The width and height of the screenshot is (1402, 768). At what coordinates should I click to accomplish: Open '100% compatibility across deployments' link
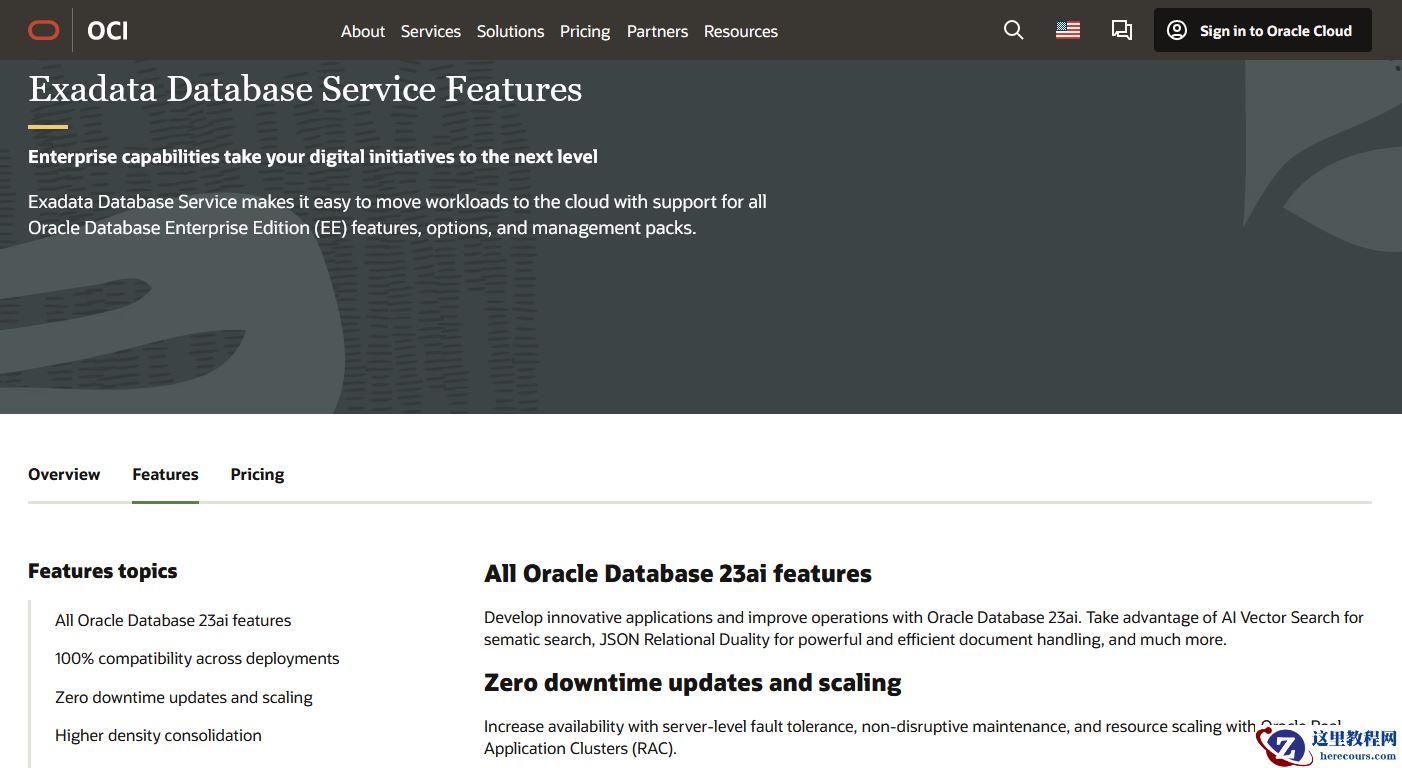point(197,658)
